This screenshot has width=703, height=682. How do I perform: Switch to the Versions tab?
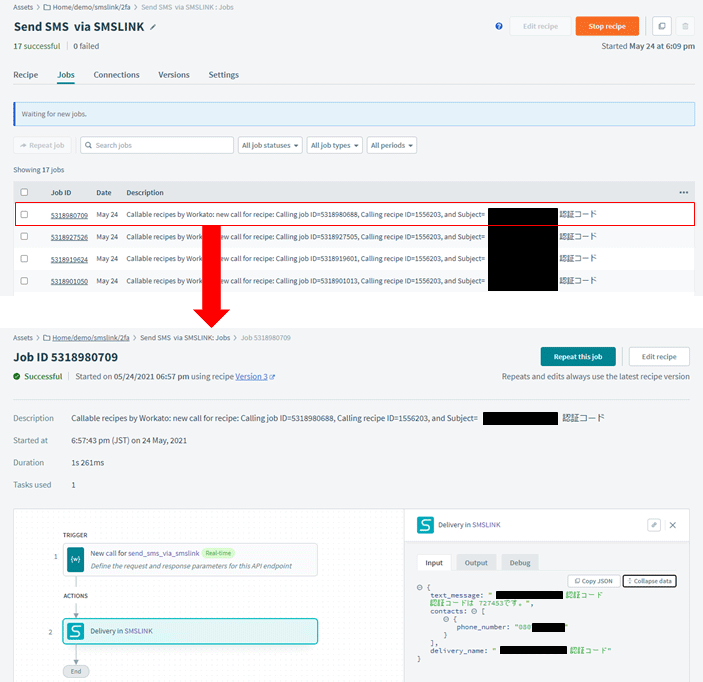point(174,75)
